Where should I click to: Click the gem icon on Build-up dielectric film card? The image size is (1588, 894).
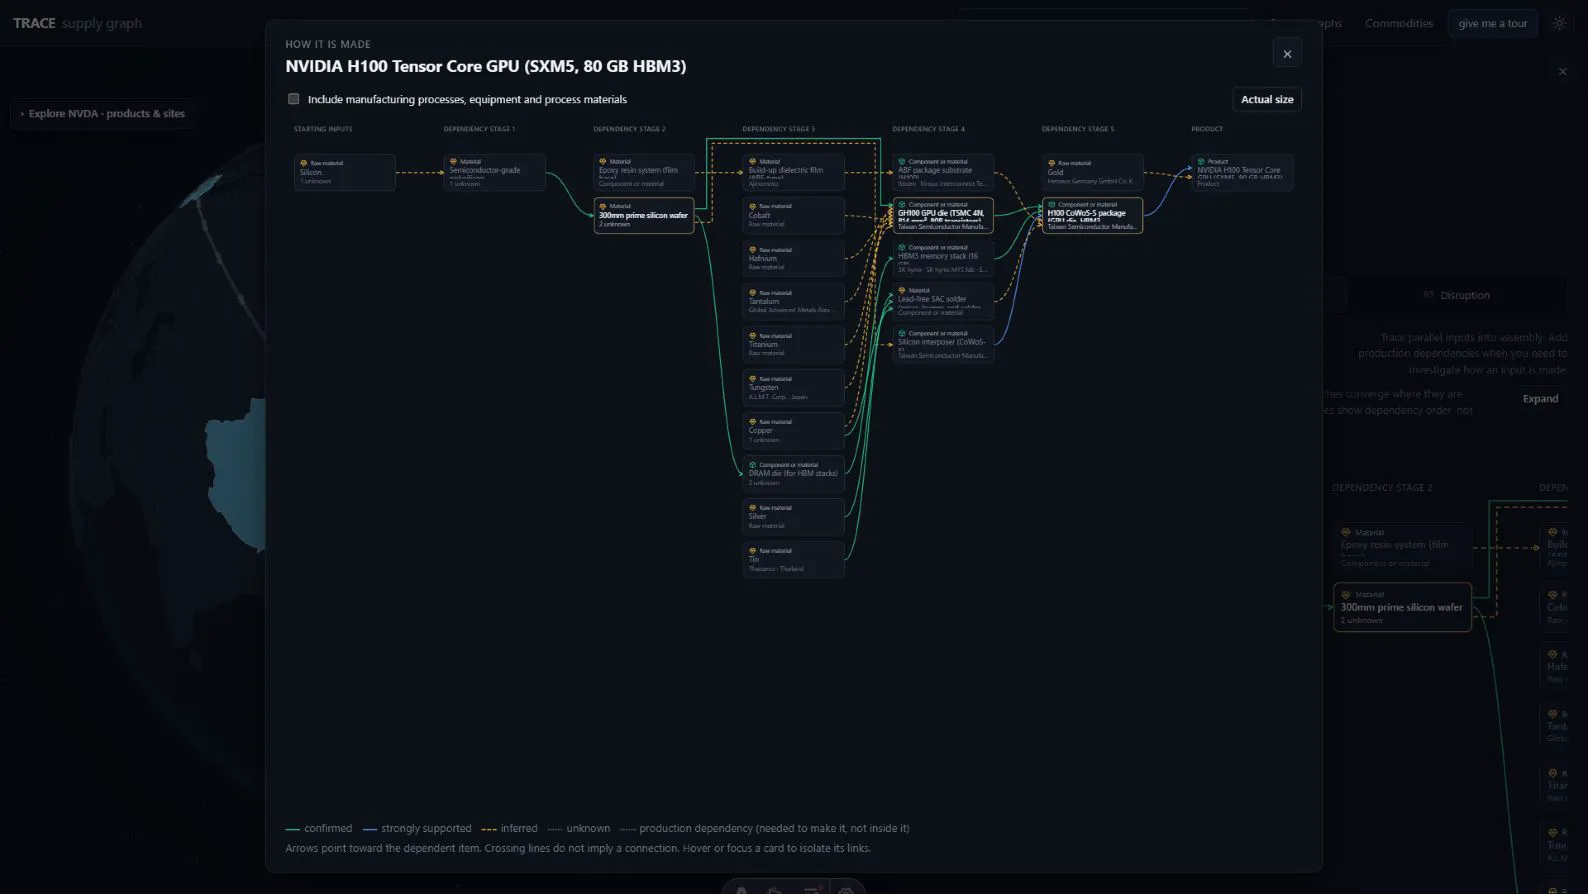coord(753,161)
